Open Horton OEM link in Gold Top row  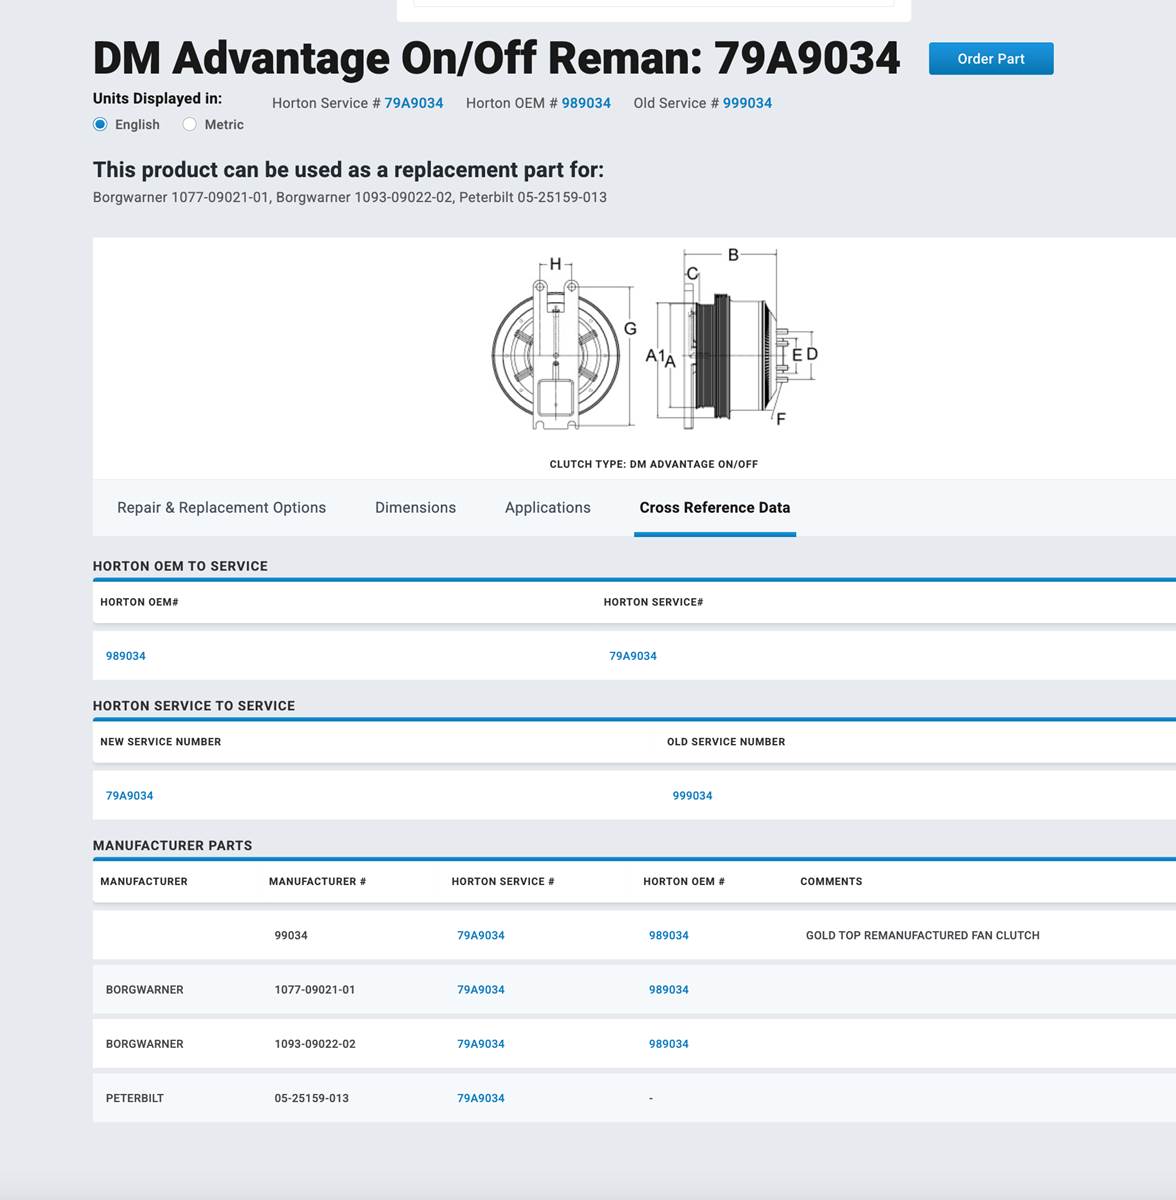(x=668, y=936)
